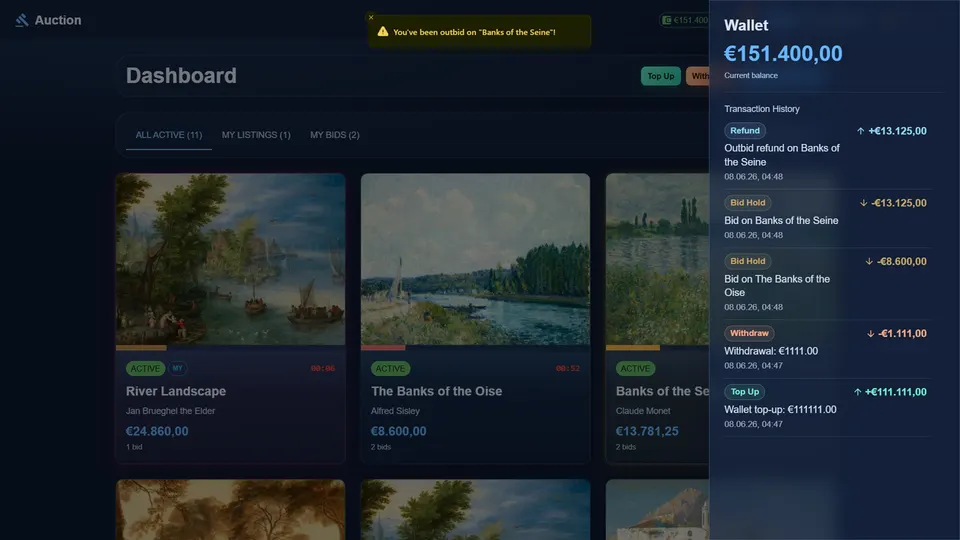
Task: Click the down arrow beside -€13.125,00
Action: (x=863, y=203)
